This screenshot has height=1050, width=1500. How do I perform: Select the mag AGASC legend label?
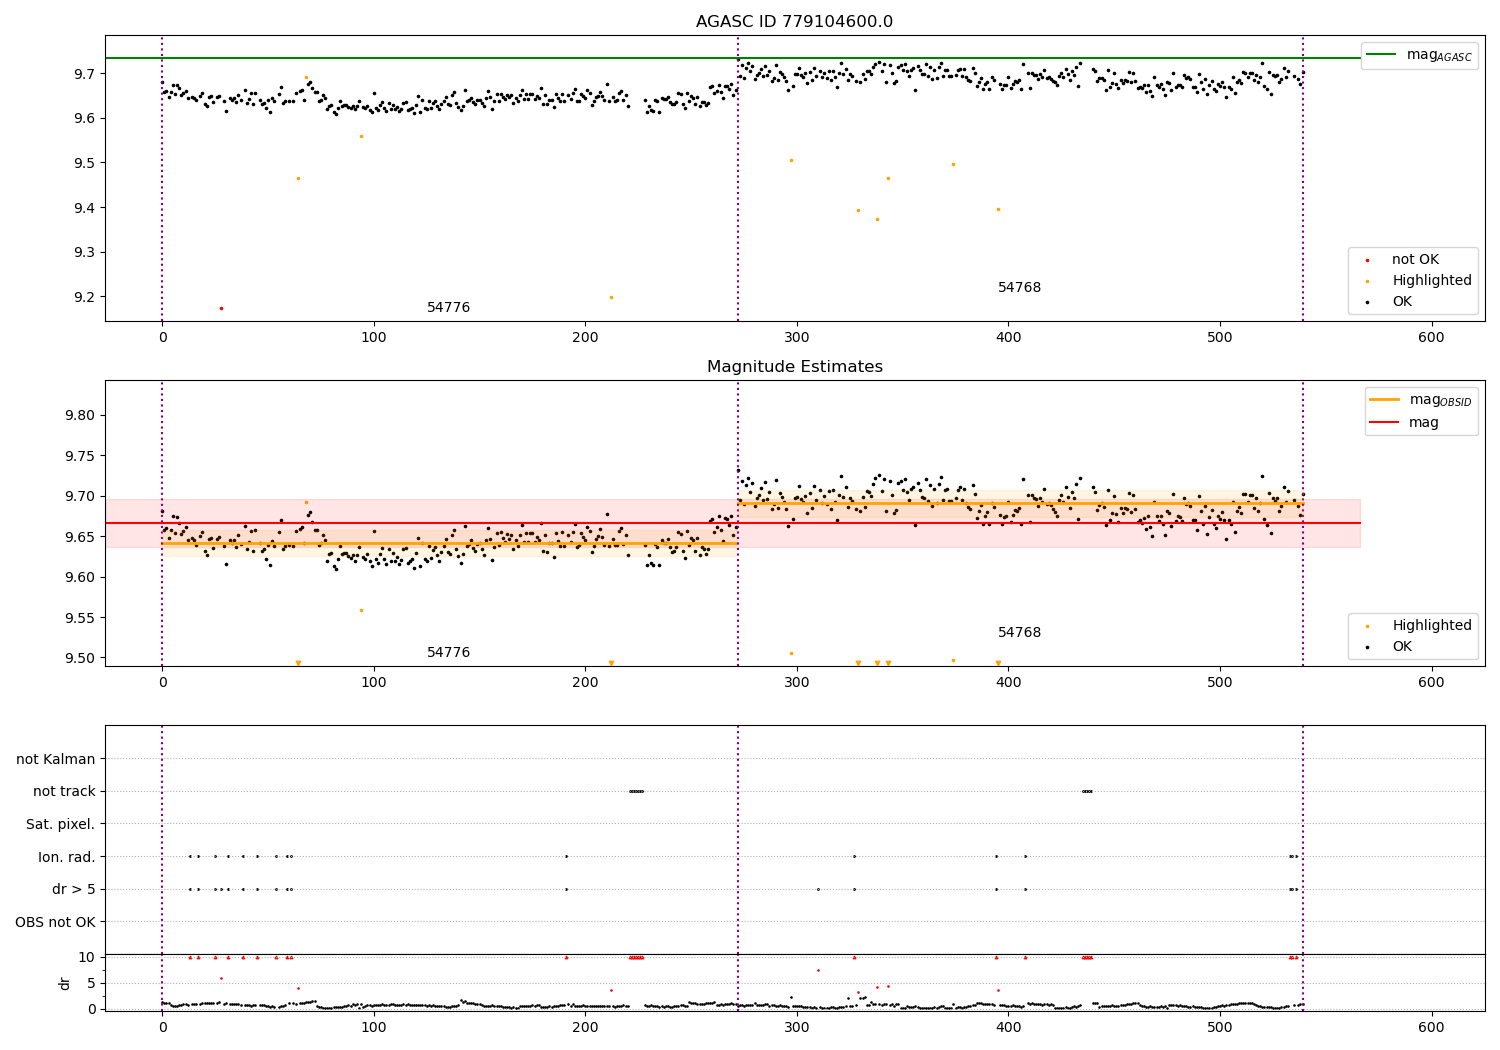click(x=1439, y=55)
